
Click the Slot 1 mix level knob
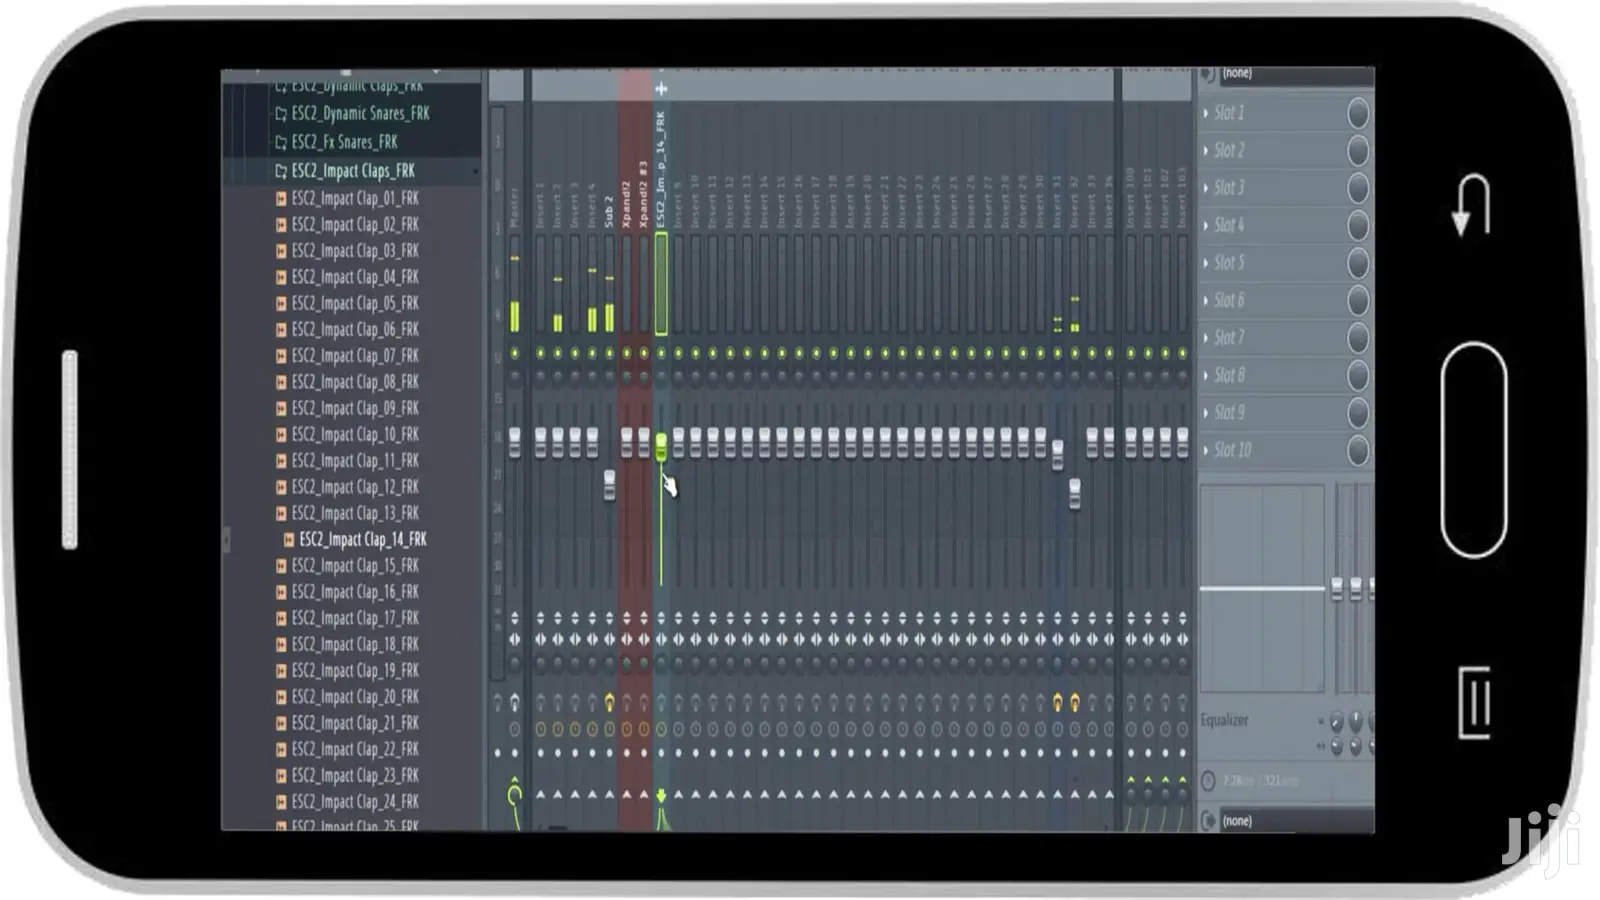point(1358,113)
